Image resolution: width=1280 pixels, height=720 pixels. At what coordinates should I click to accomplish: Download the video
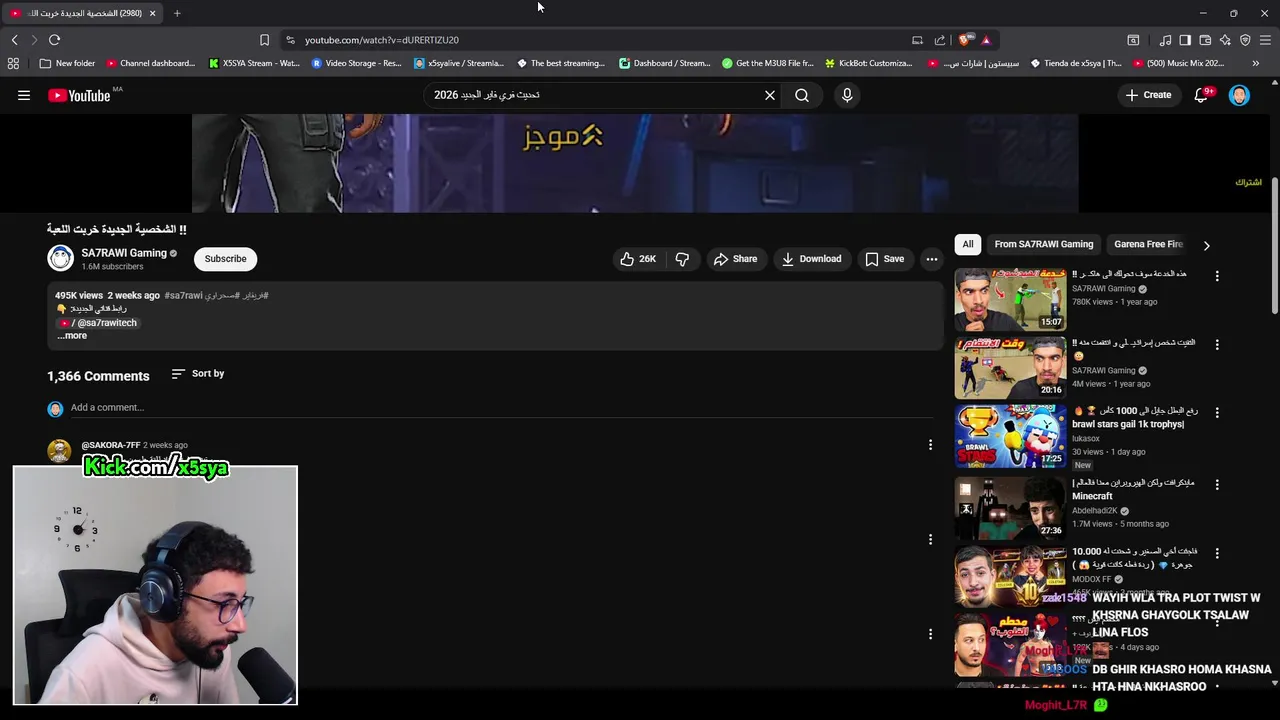coord(811,259)
